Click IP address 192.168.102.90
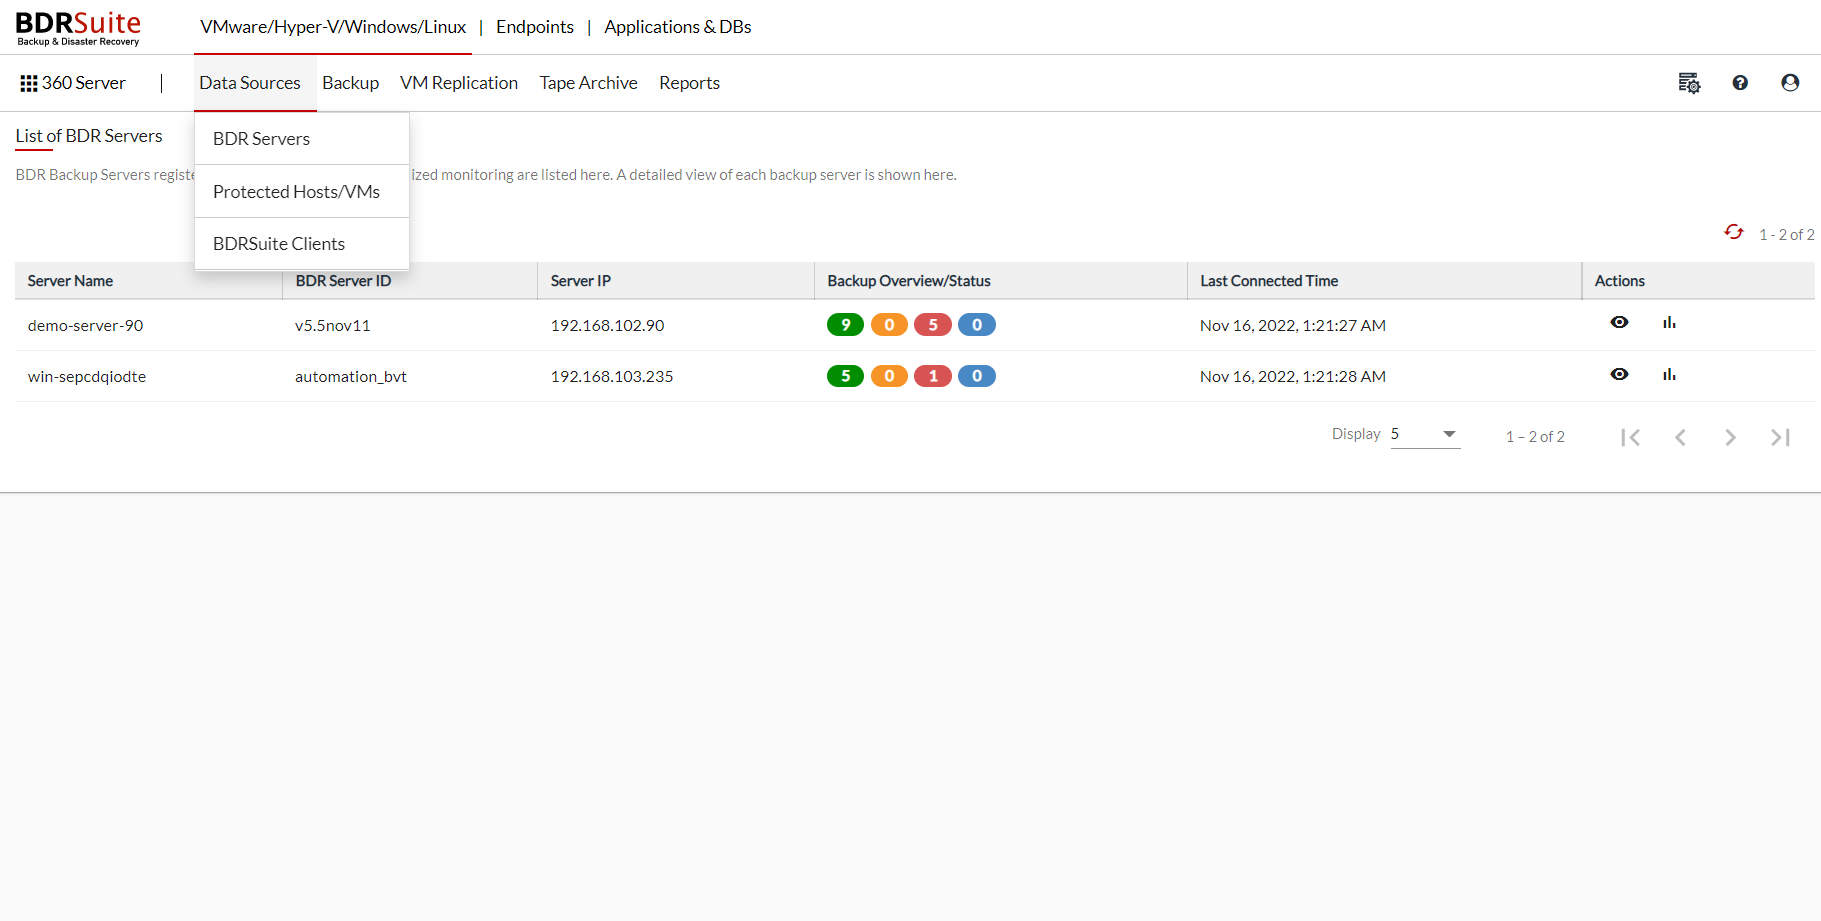Viewport: 1821px width, 921px height. coord(607,326)
